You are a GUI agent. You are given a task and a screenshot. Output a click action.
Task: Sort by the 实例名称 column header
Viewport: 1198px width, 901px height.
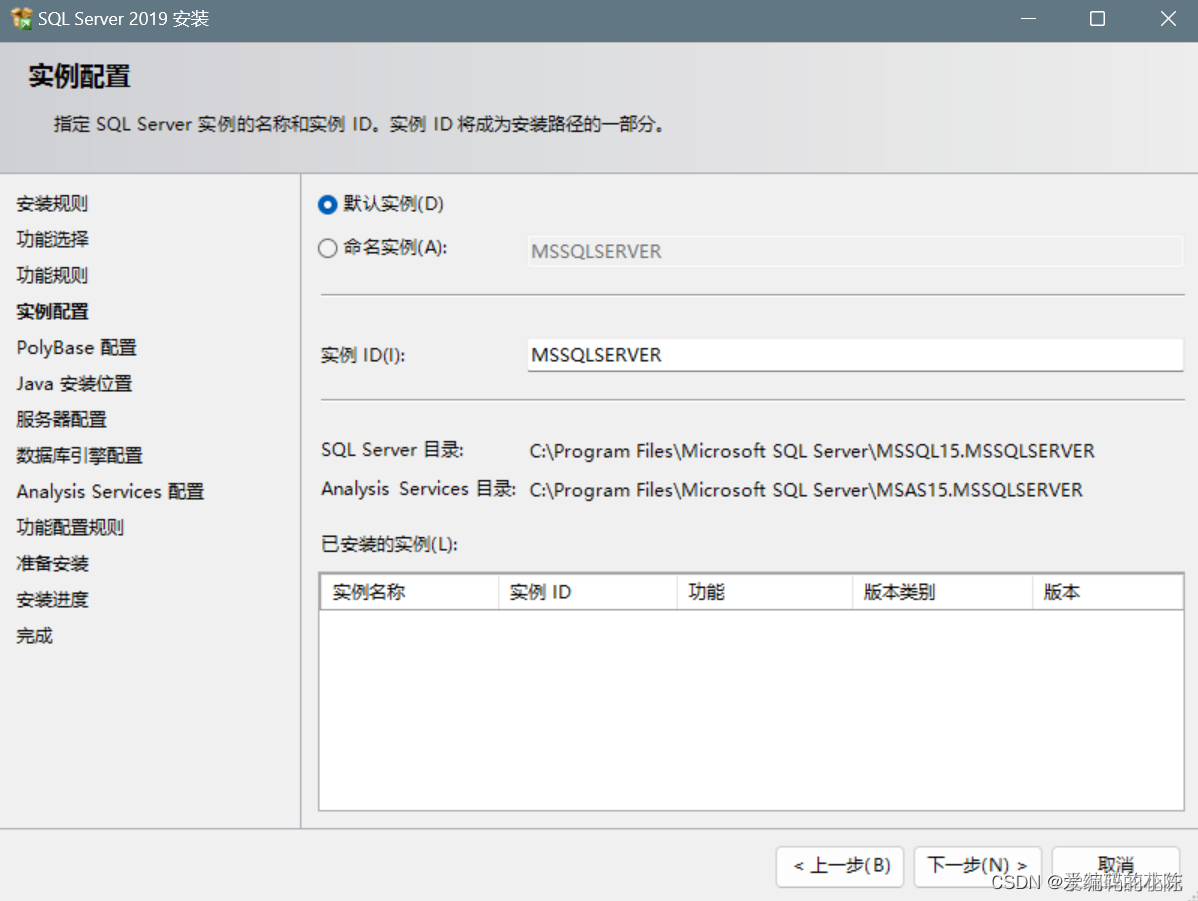(x=410, y=592)
